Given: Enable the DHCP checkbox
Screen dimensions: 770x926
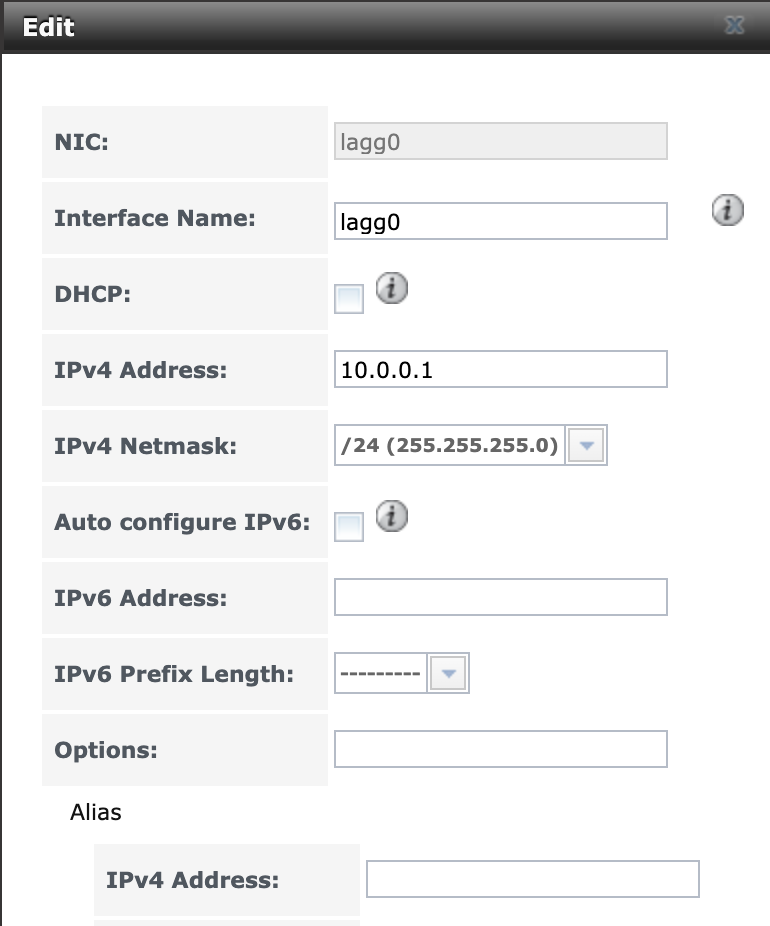Looking at the screenshot, I should click(349, 299).
